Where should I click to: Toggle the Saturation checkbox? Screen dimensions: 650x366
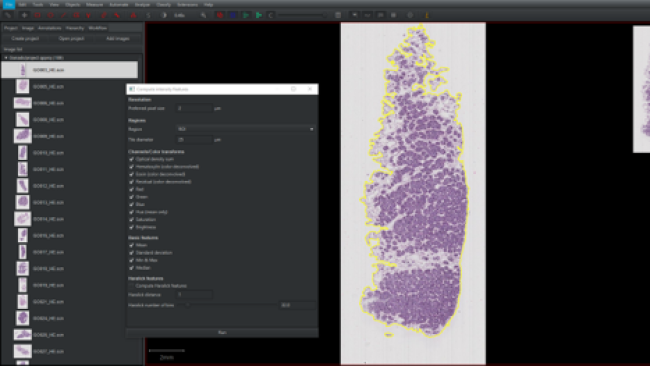[x=131, y=220]
